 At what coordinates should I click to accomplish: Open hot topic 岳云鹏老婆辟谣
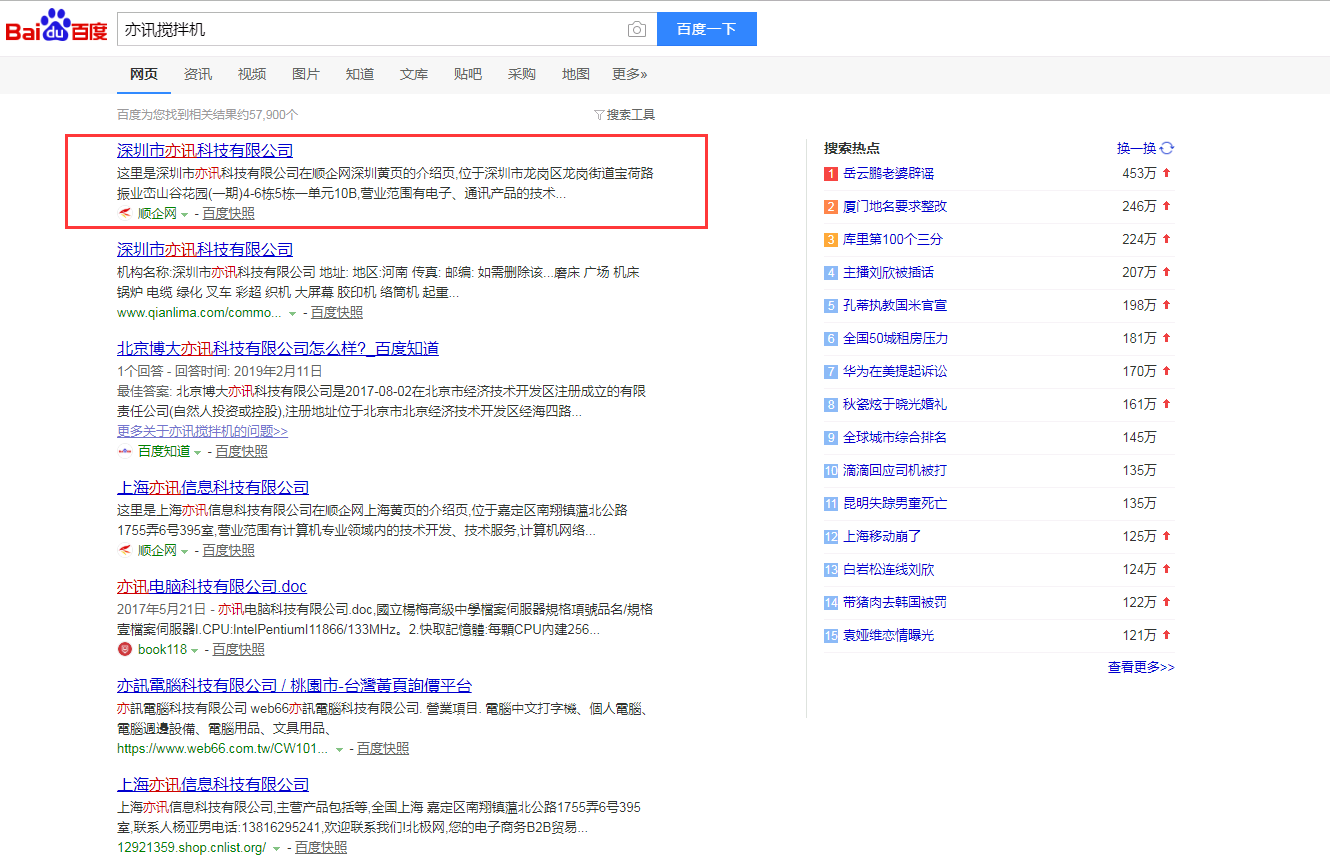(888, 174)
